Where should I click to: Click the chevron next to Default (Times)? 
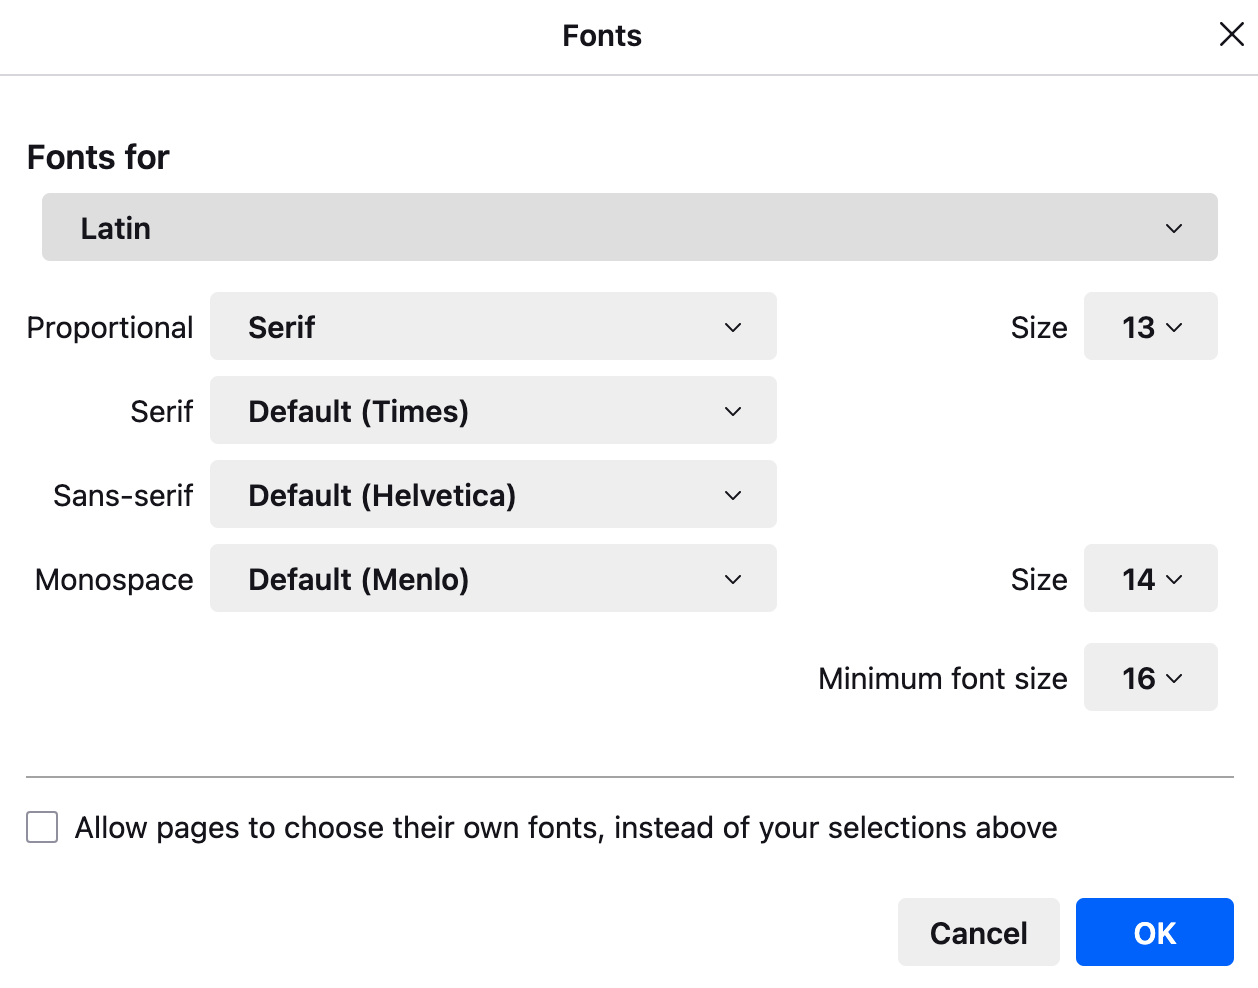pyautogui.click(x=733, y=411)
